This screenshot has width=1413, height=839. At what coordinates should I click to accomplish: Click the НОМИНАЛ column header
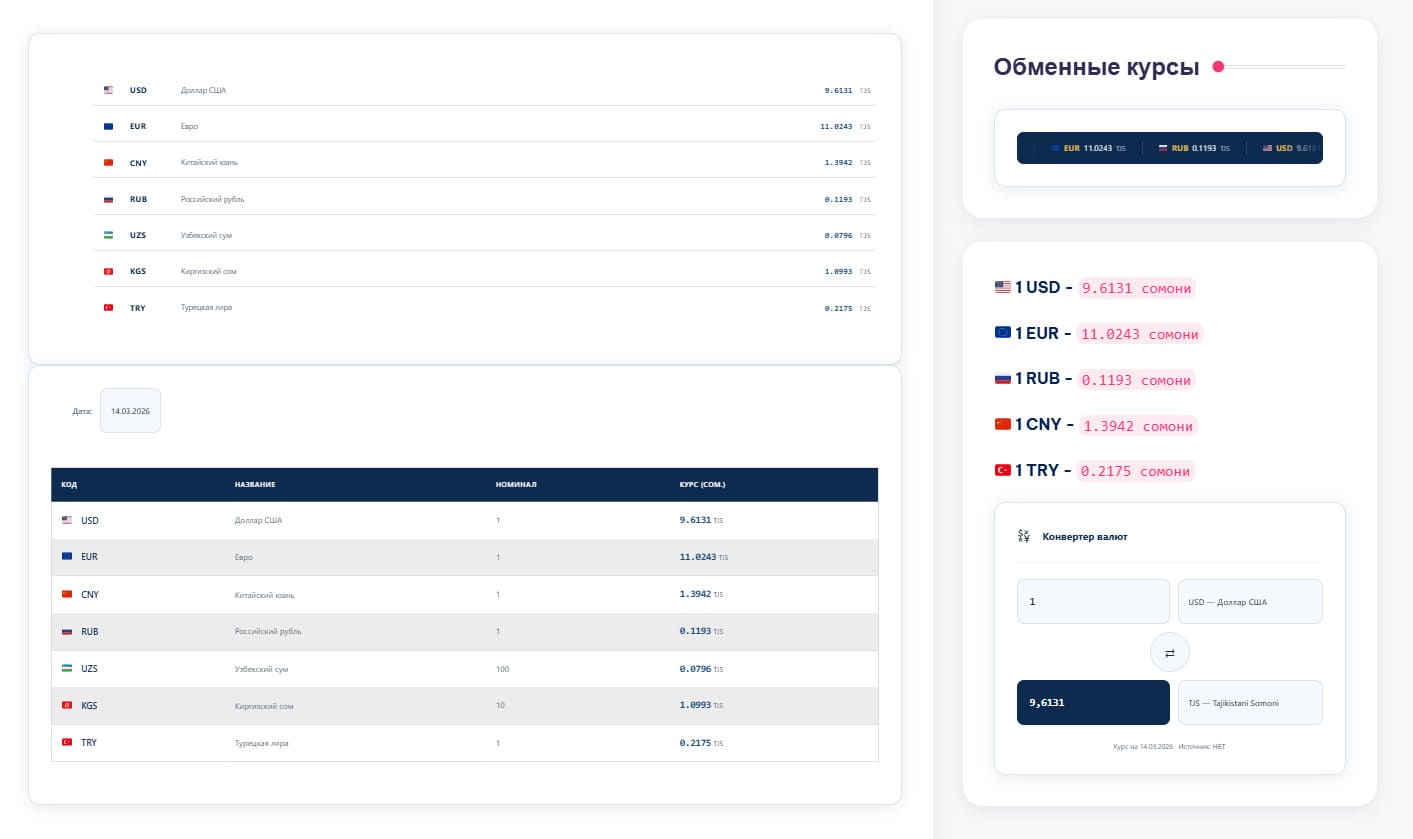[x=516, y=485]
